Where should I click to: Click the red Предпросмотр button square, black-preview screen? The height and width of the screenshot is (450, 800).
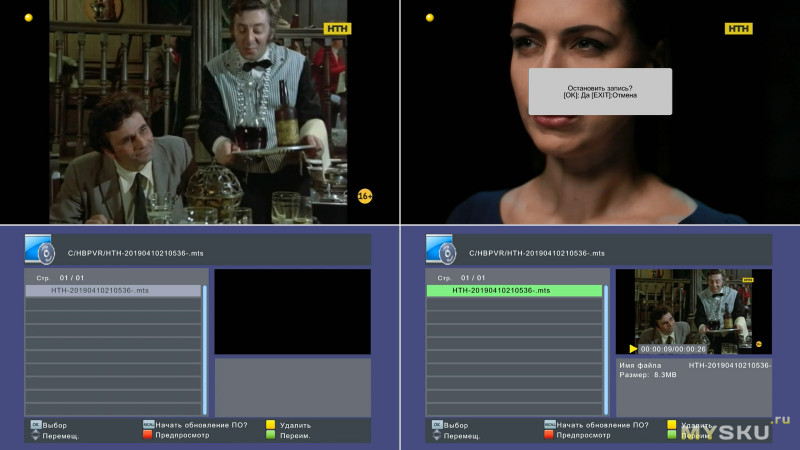[147, 435]
